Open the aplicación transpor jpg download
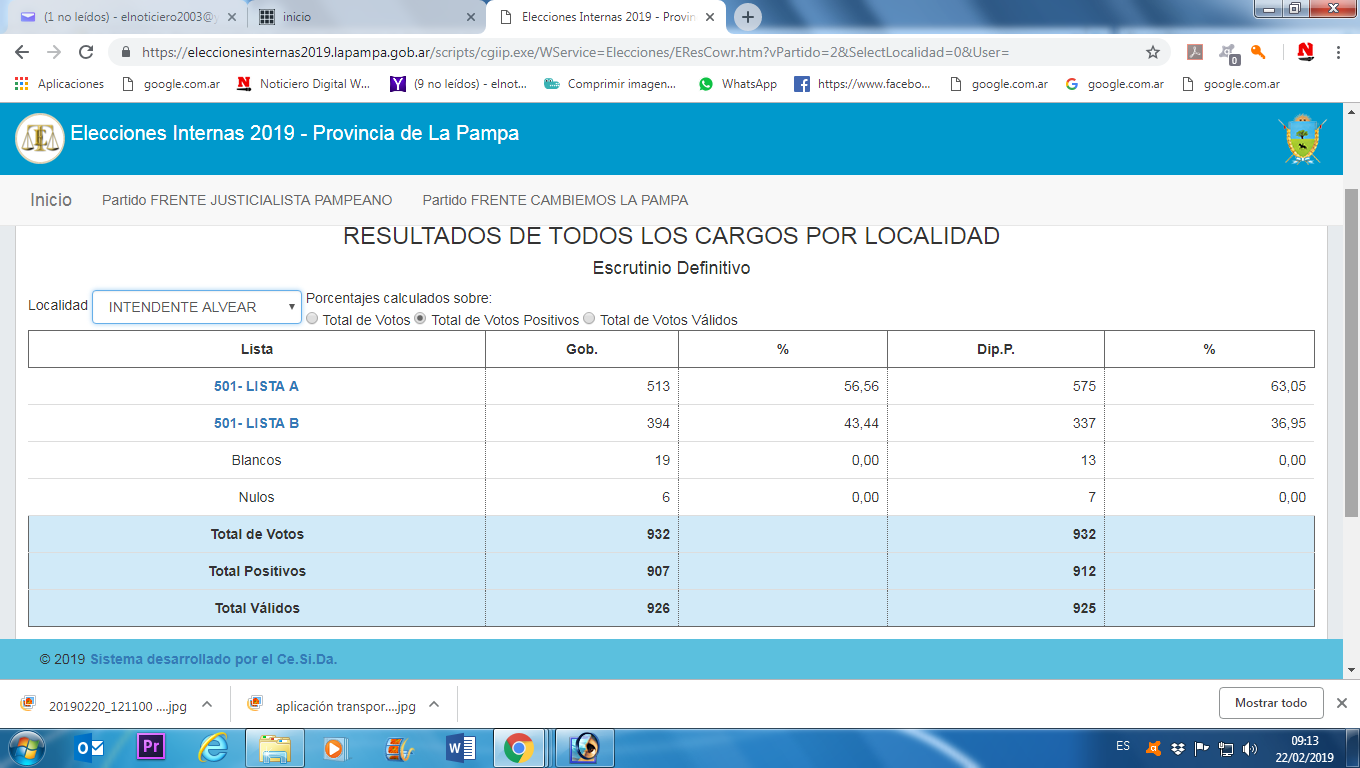 click(x=331, y=705)
